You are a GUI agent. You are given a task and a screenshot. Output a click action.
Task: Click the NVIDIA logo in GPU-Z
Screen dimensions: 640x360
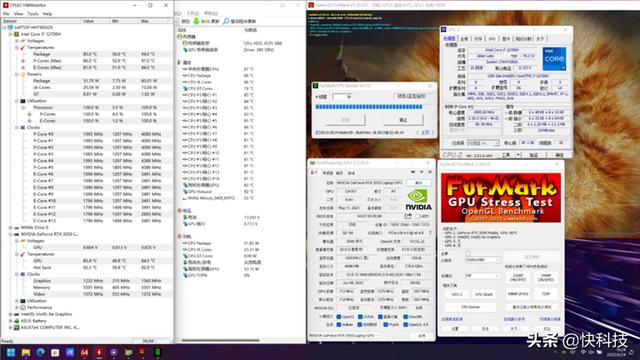[418, 200]
